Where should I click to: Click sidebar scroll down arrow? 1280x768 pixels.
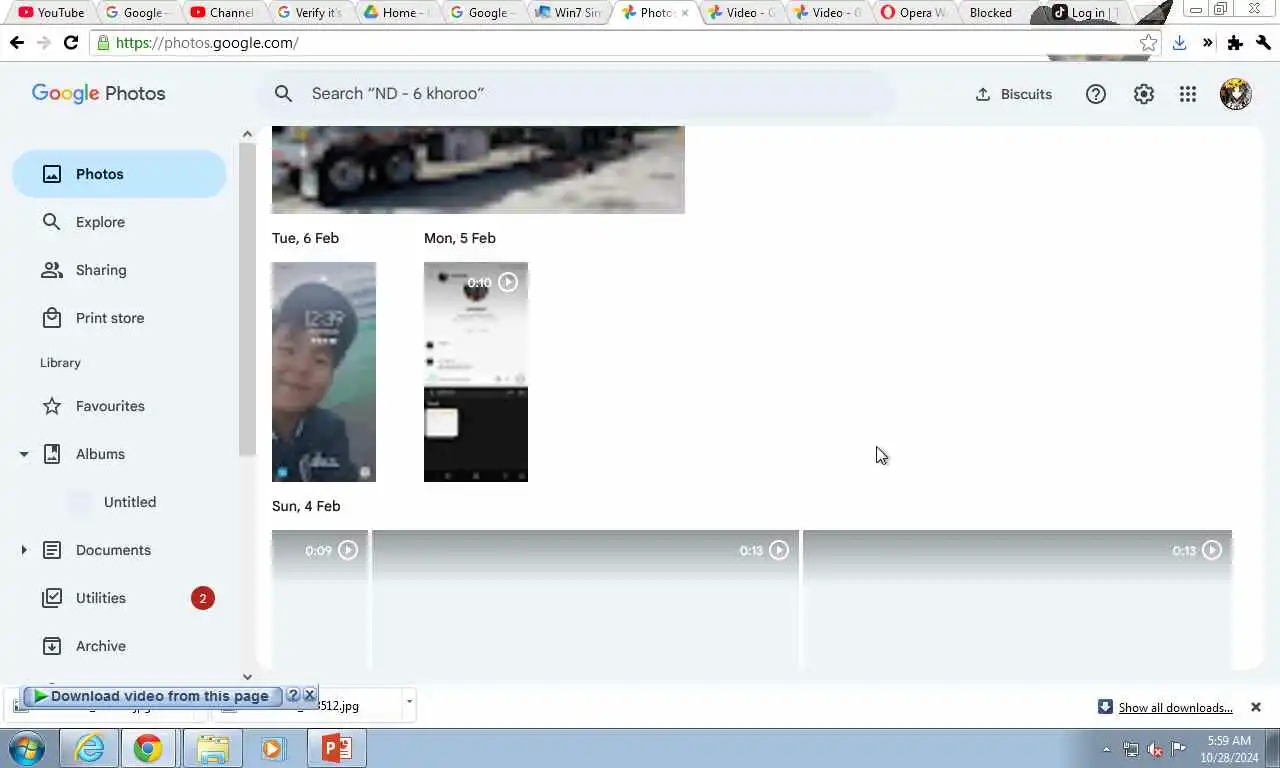tap(247, 677)
